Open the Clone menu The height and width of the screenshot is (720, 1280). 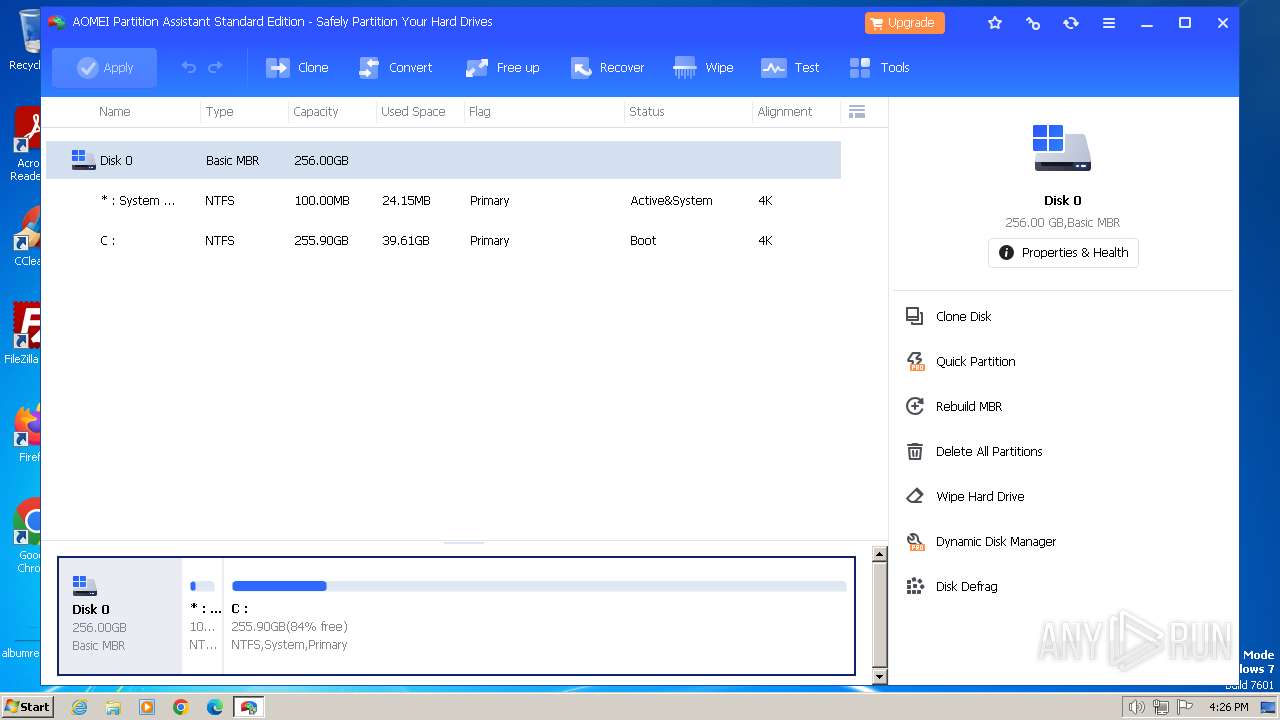pos(297,67)
